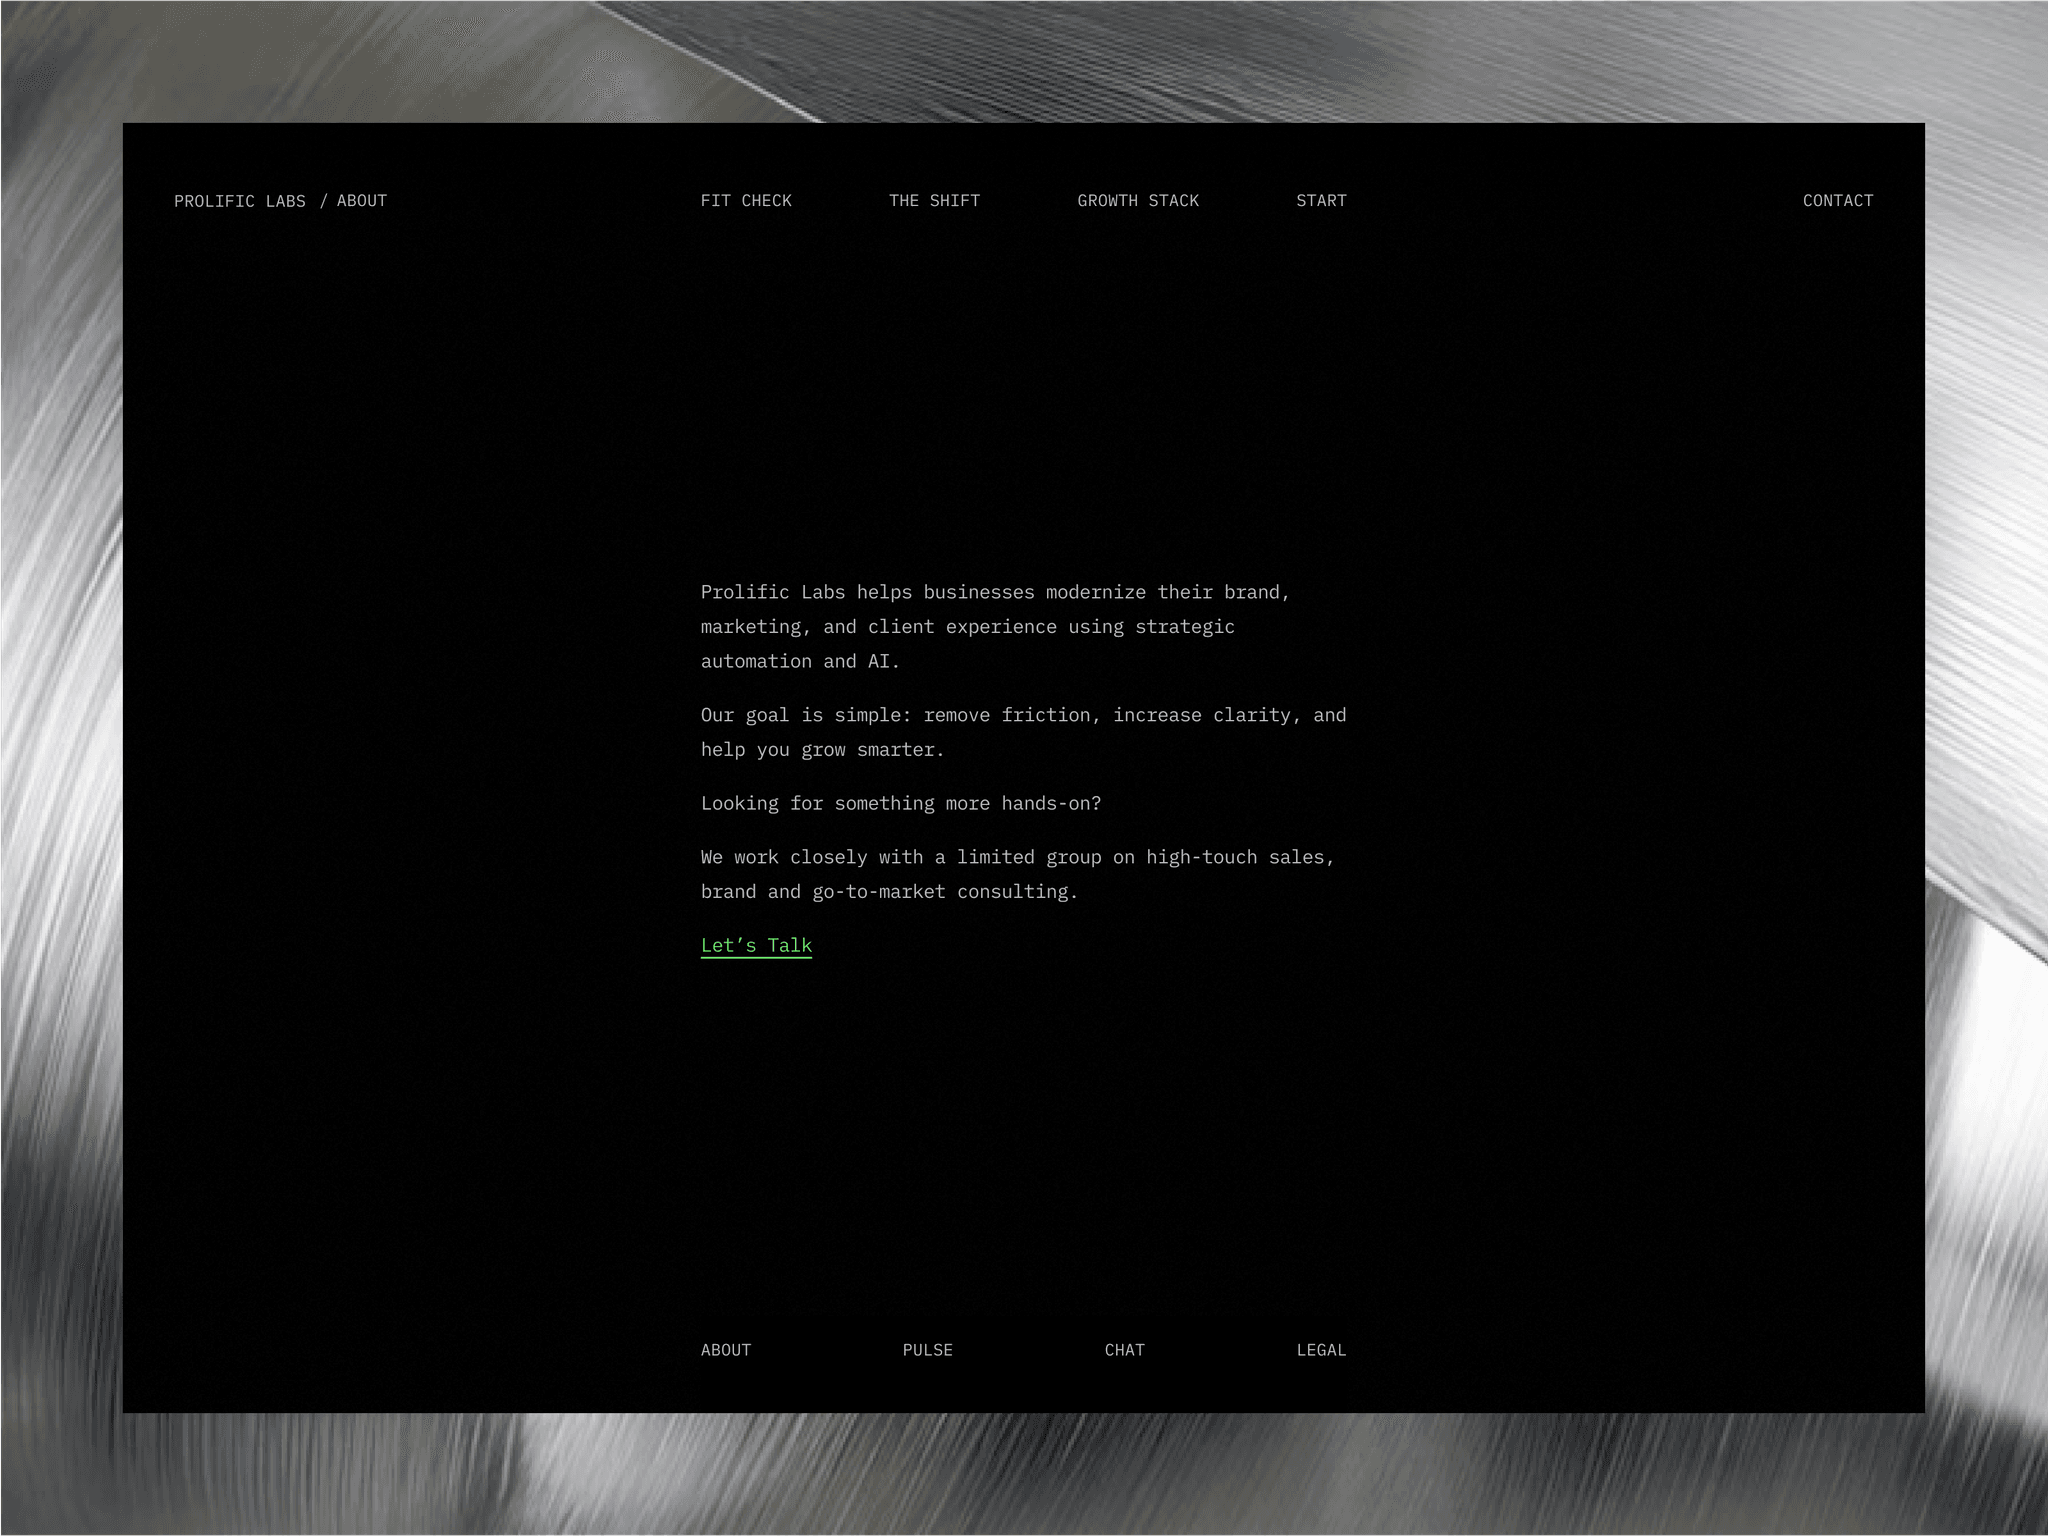Open The Shift nav item
Screen dimensions: 2048x1536
click(934, 201)
